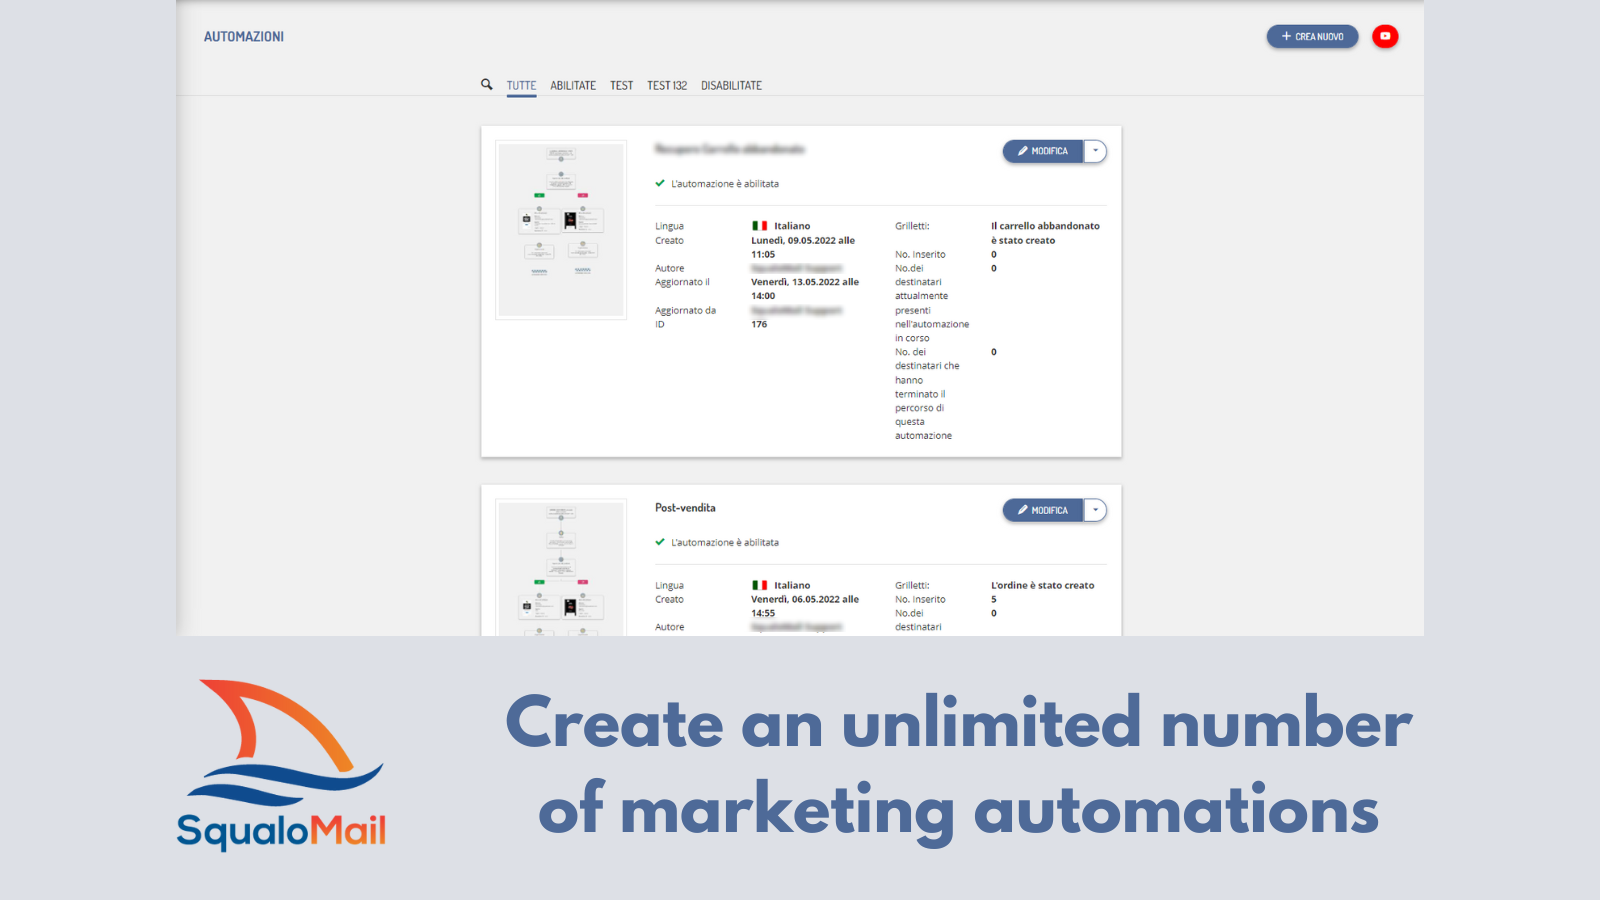Open the Post-vendita workflow thumbnail
This screenshot has height=900, width=1600.
[x=561, y=567]
